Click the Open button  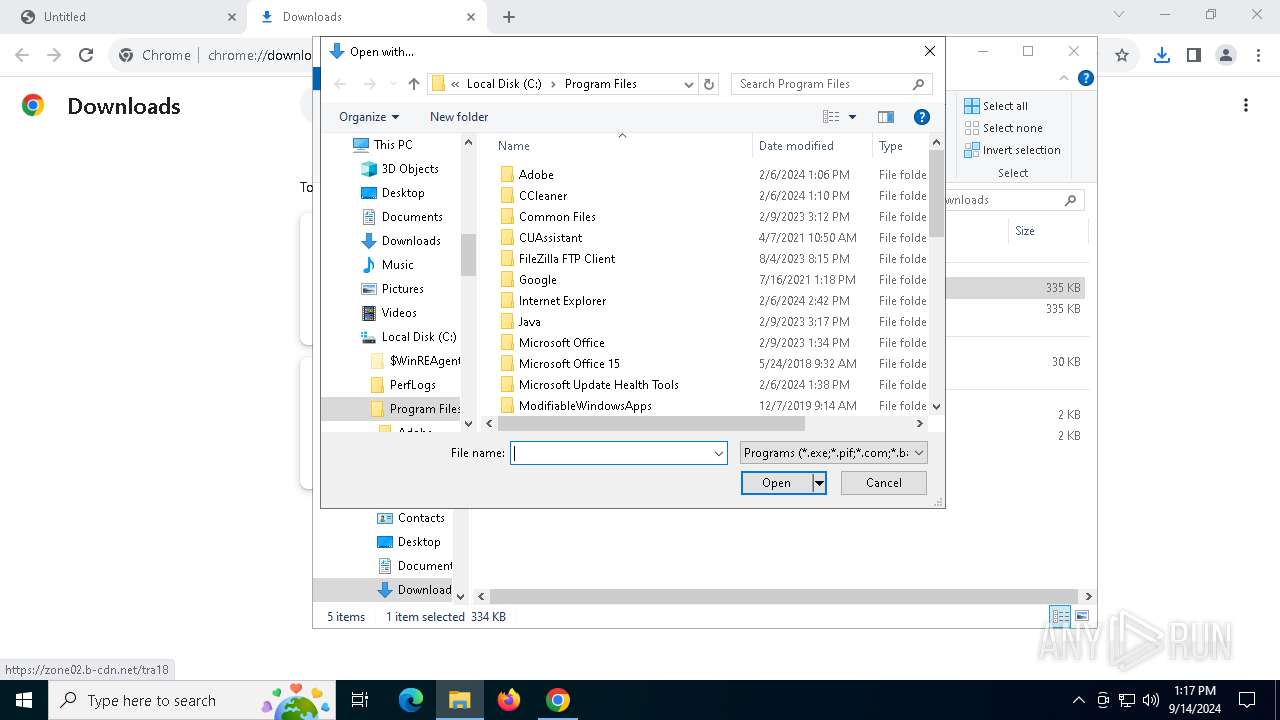(x=776, y=483)
